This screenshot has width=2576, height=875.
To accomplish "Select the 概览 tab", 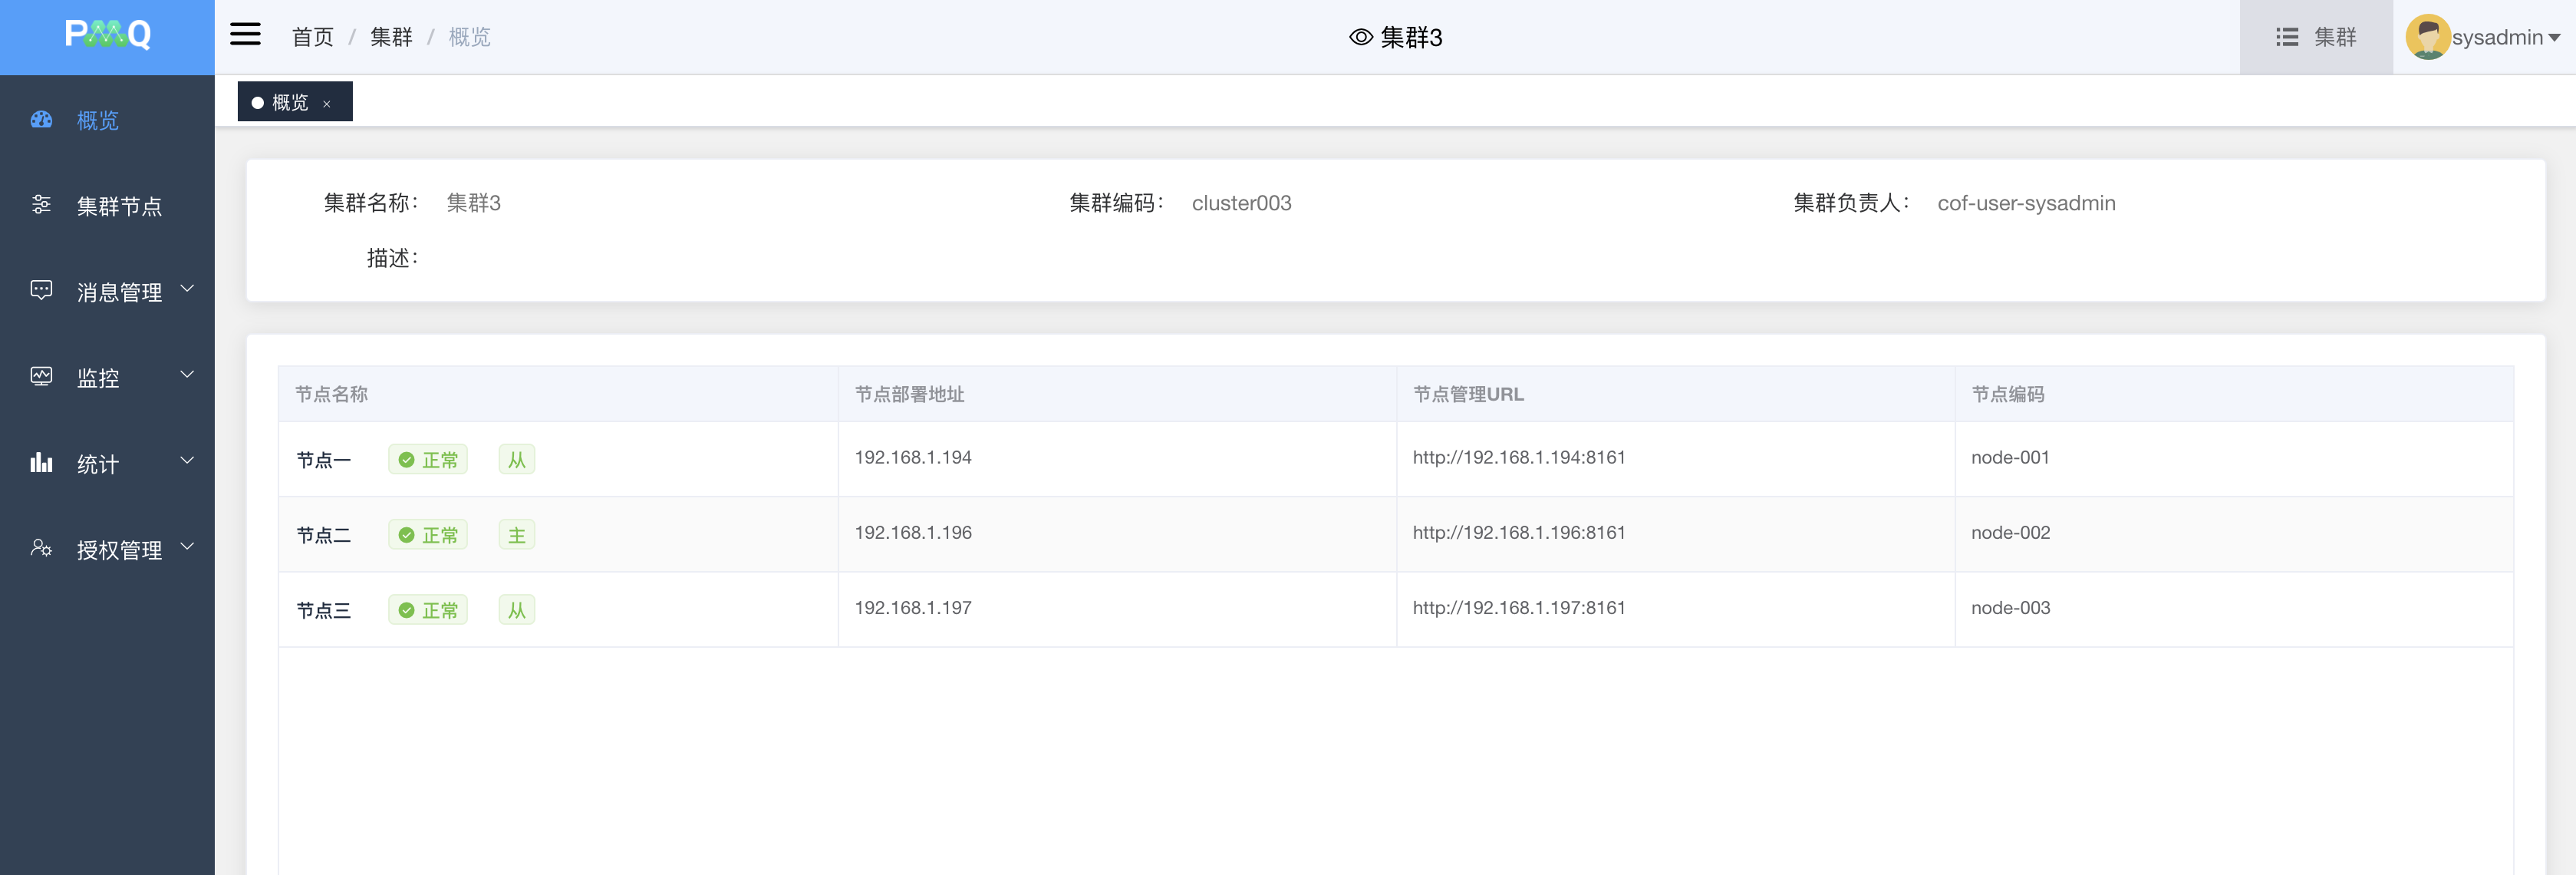I will [x=289, y=102].
